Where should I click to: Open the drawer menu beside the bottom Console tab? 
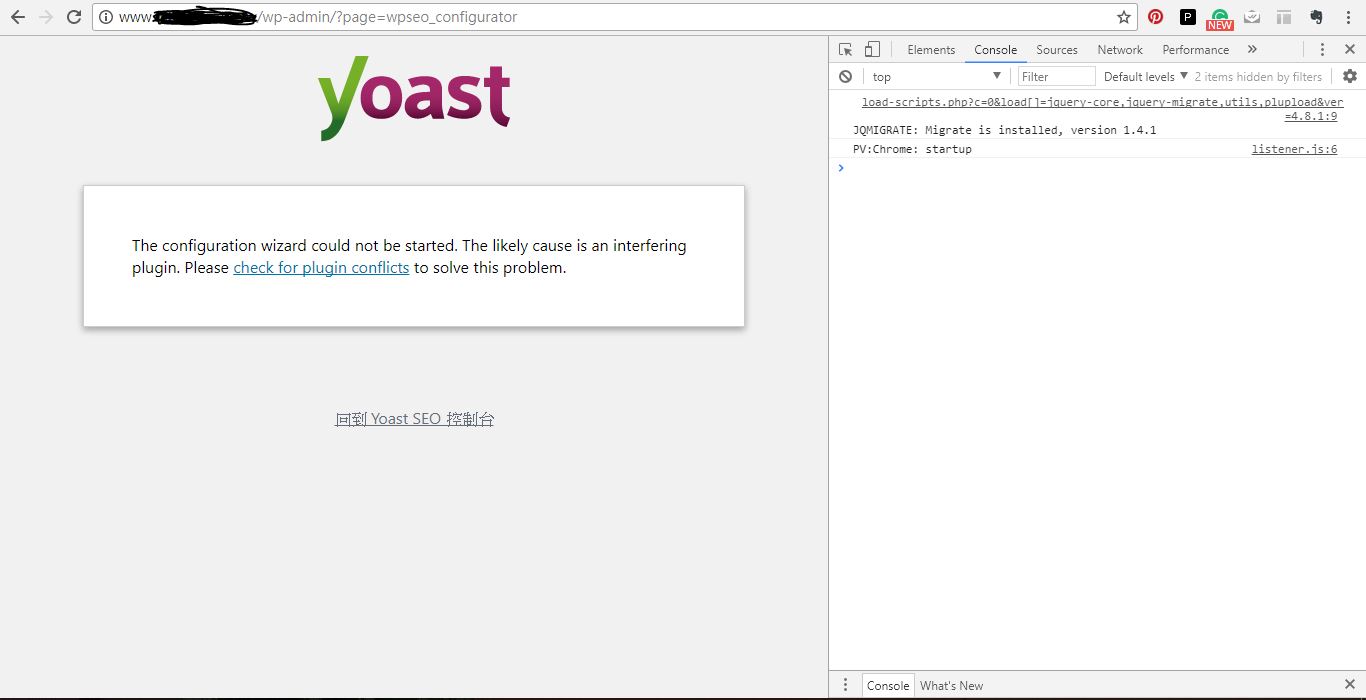point(845,685)
